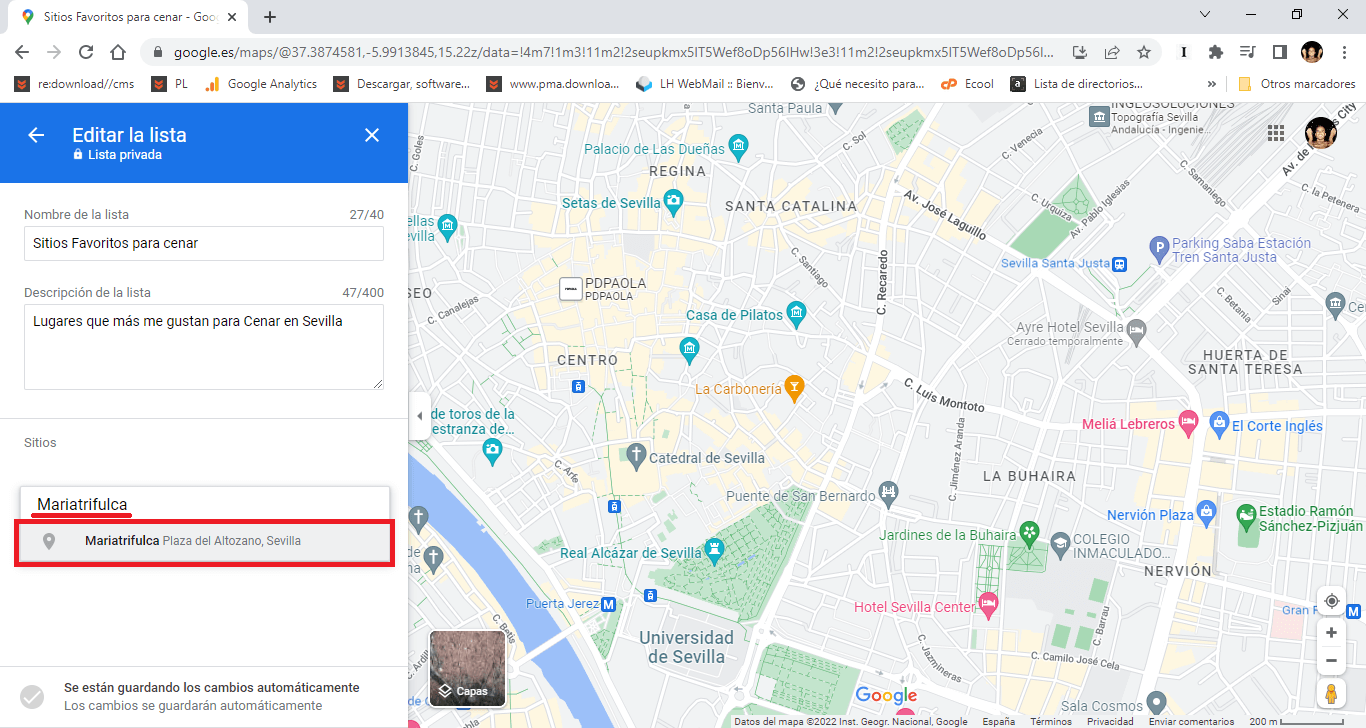
Task: Zoom in on the map
Action: [1331, 633]
